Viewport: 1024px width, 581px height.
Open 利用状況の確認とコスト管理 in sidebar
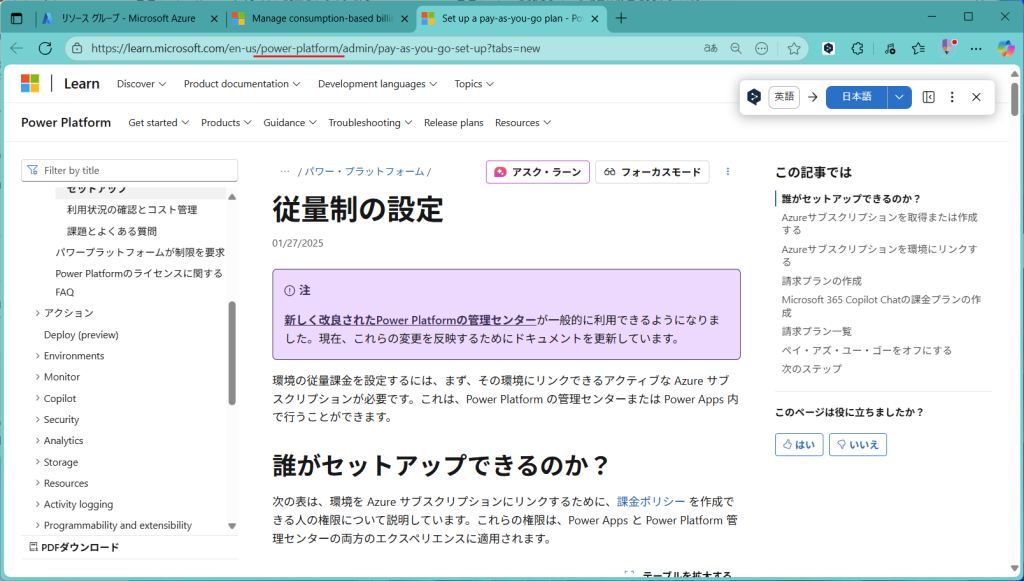pyautogui.click(x=132, y=210)
